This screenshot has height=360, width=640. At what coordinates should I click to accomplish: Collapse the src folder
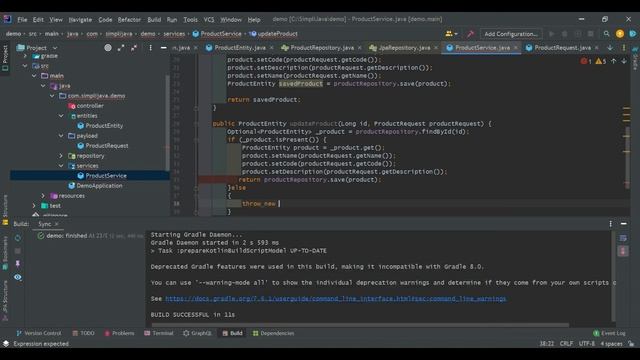click(x=25, y=66)
